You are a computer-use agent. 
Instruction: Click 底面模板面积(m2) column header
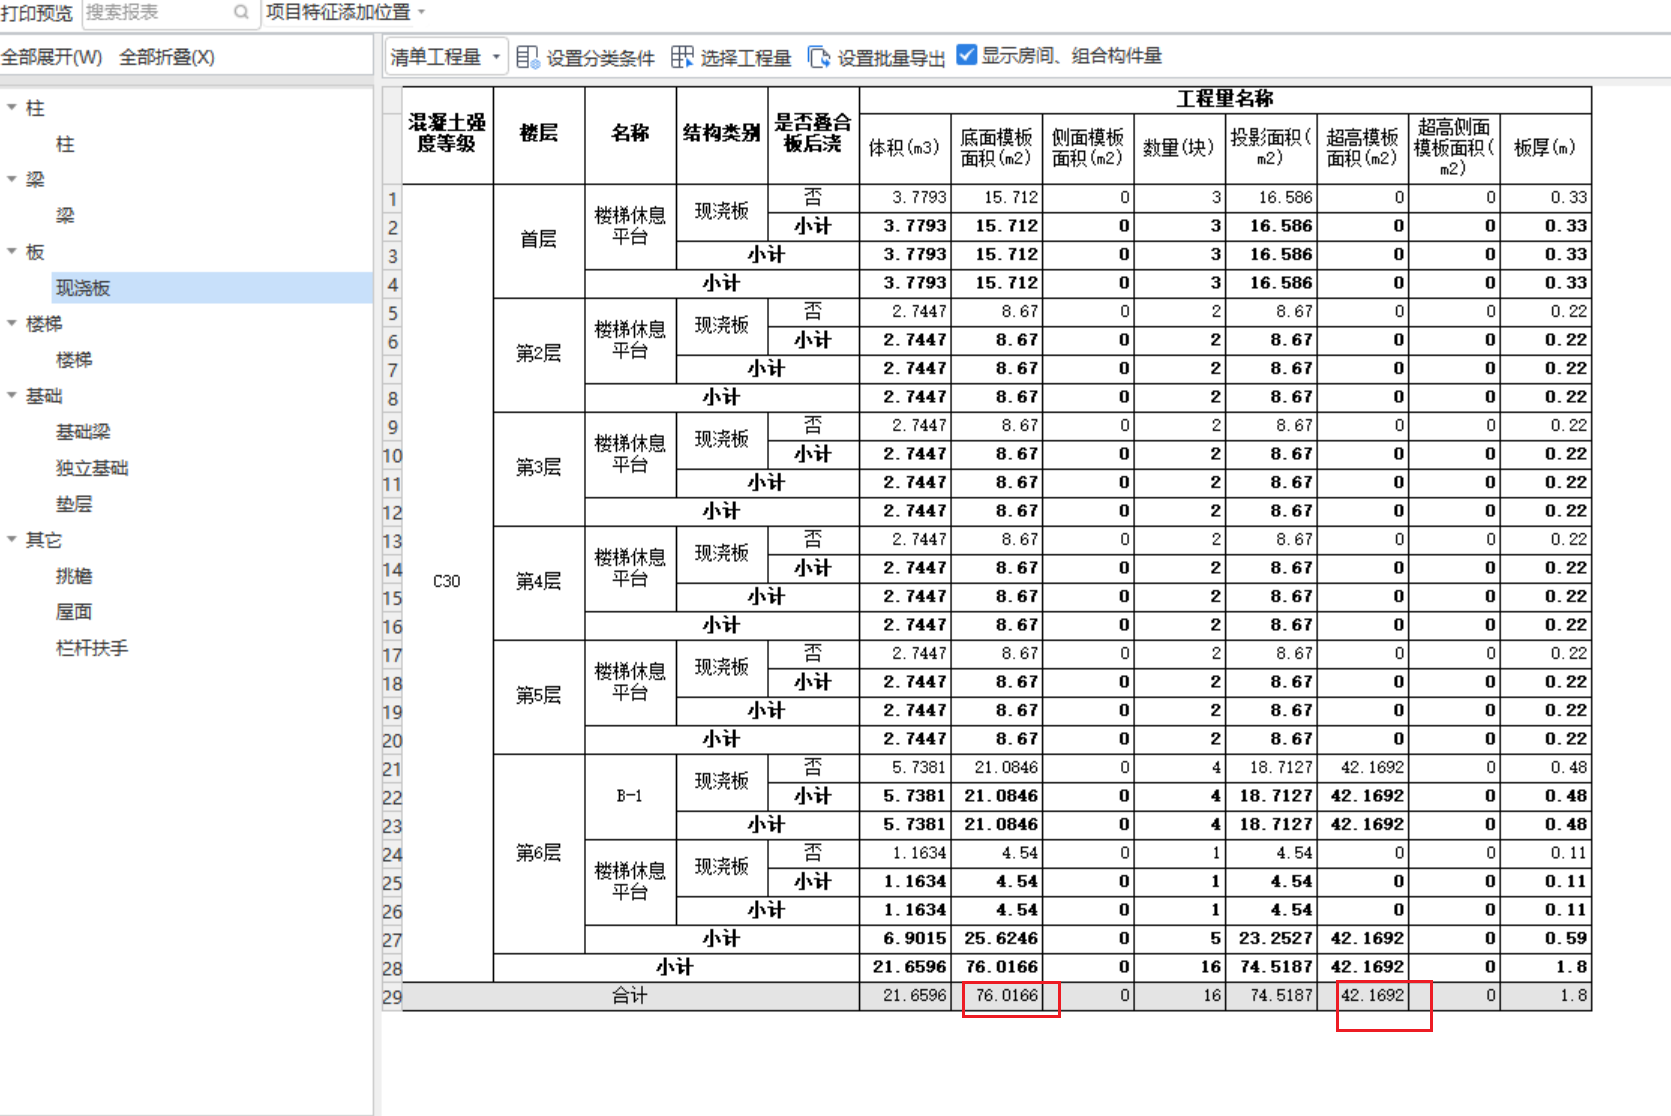(x=996, y=148)
